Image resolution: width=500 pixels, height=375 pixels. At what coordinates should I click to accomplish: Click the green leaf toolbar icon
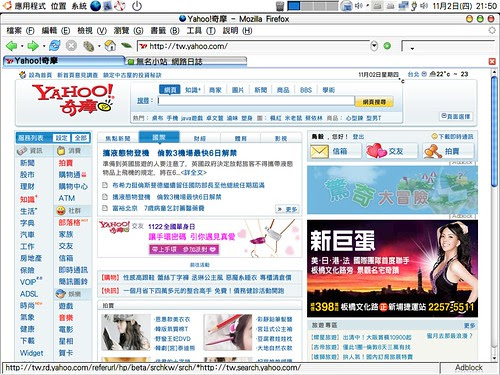(126, 45)
